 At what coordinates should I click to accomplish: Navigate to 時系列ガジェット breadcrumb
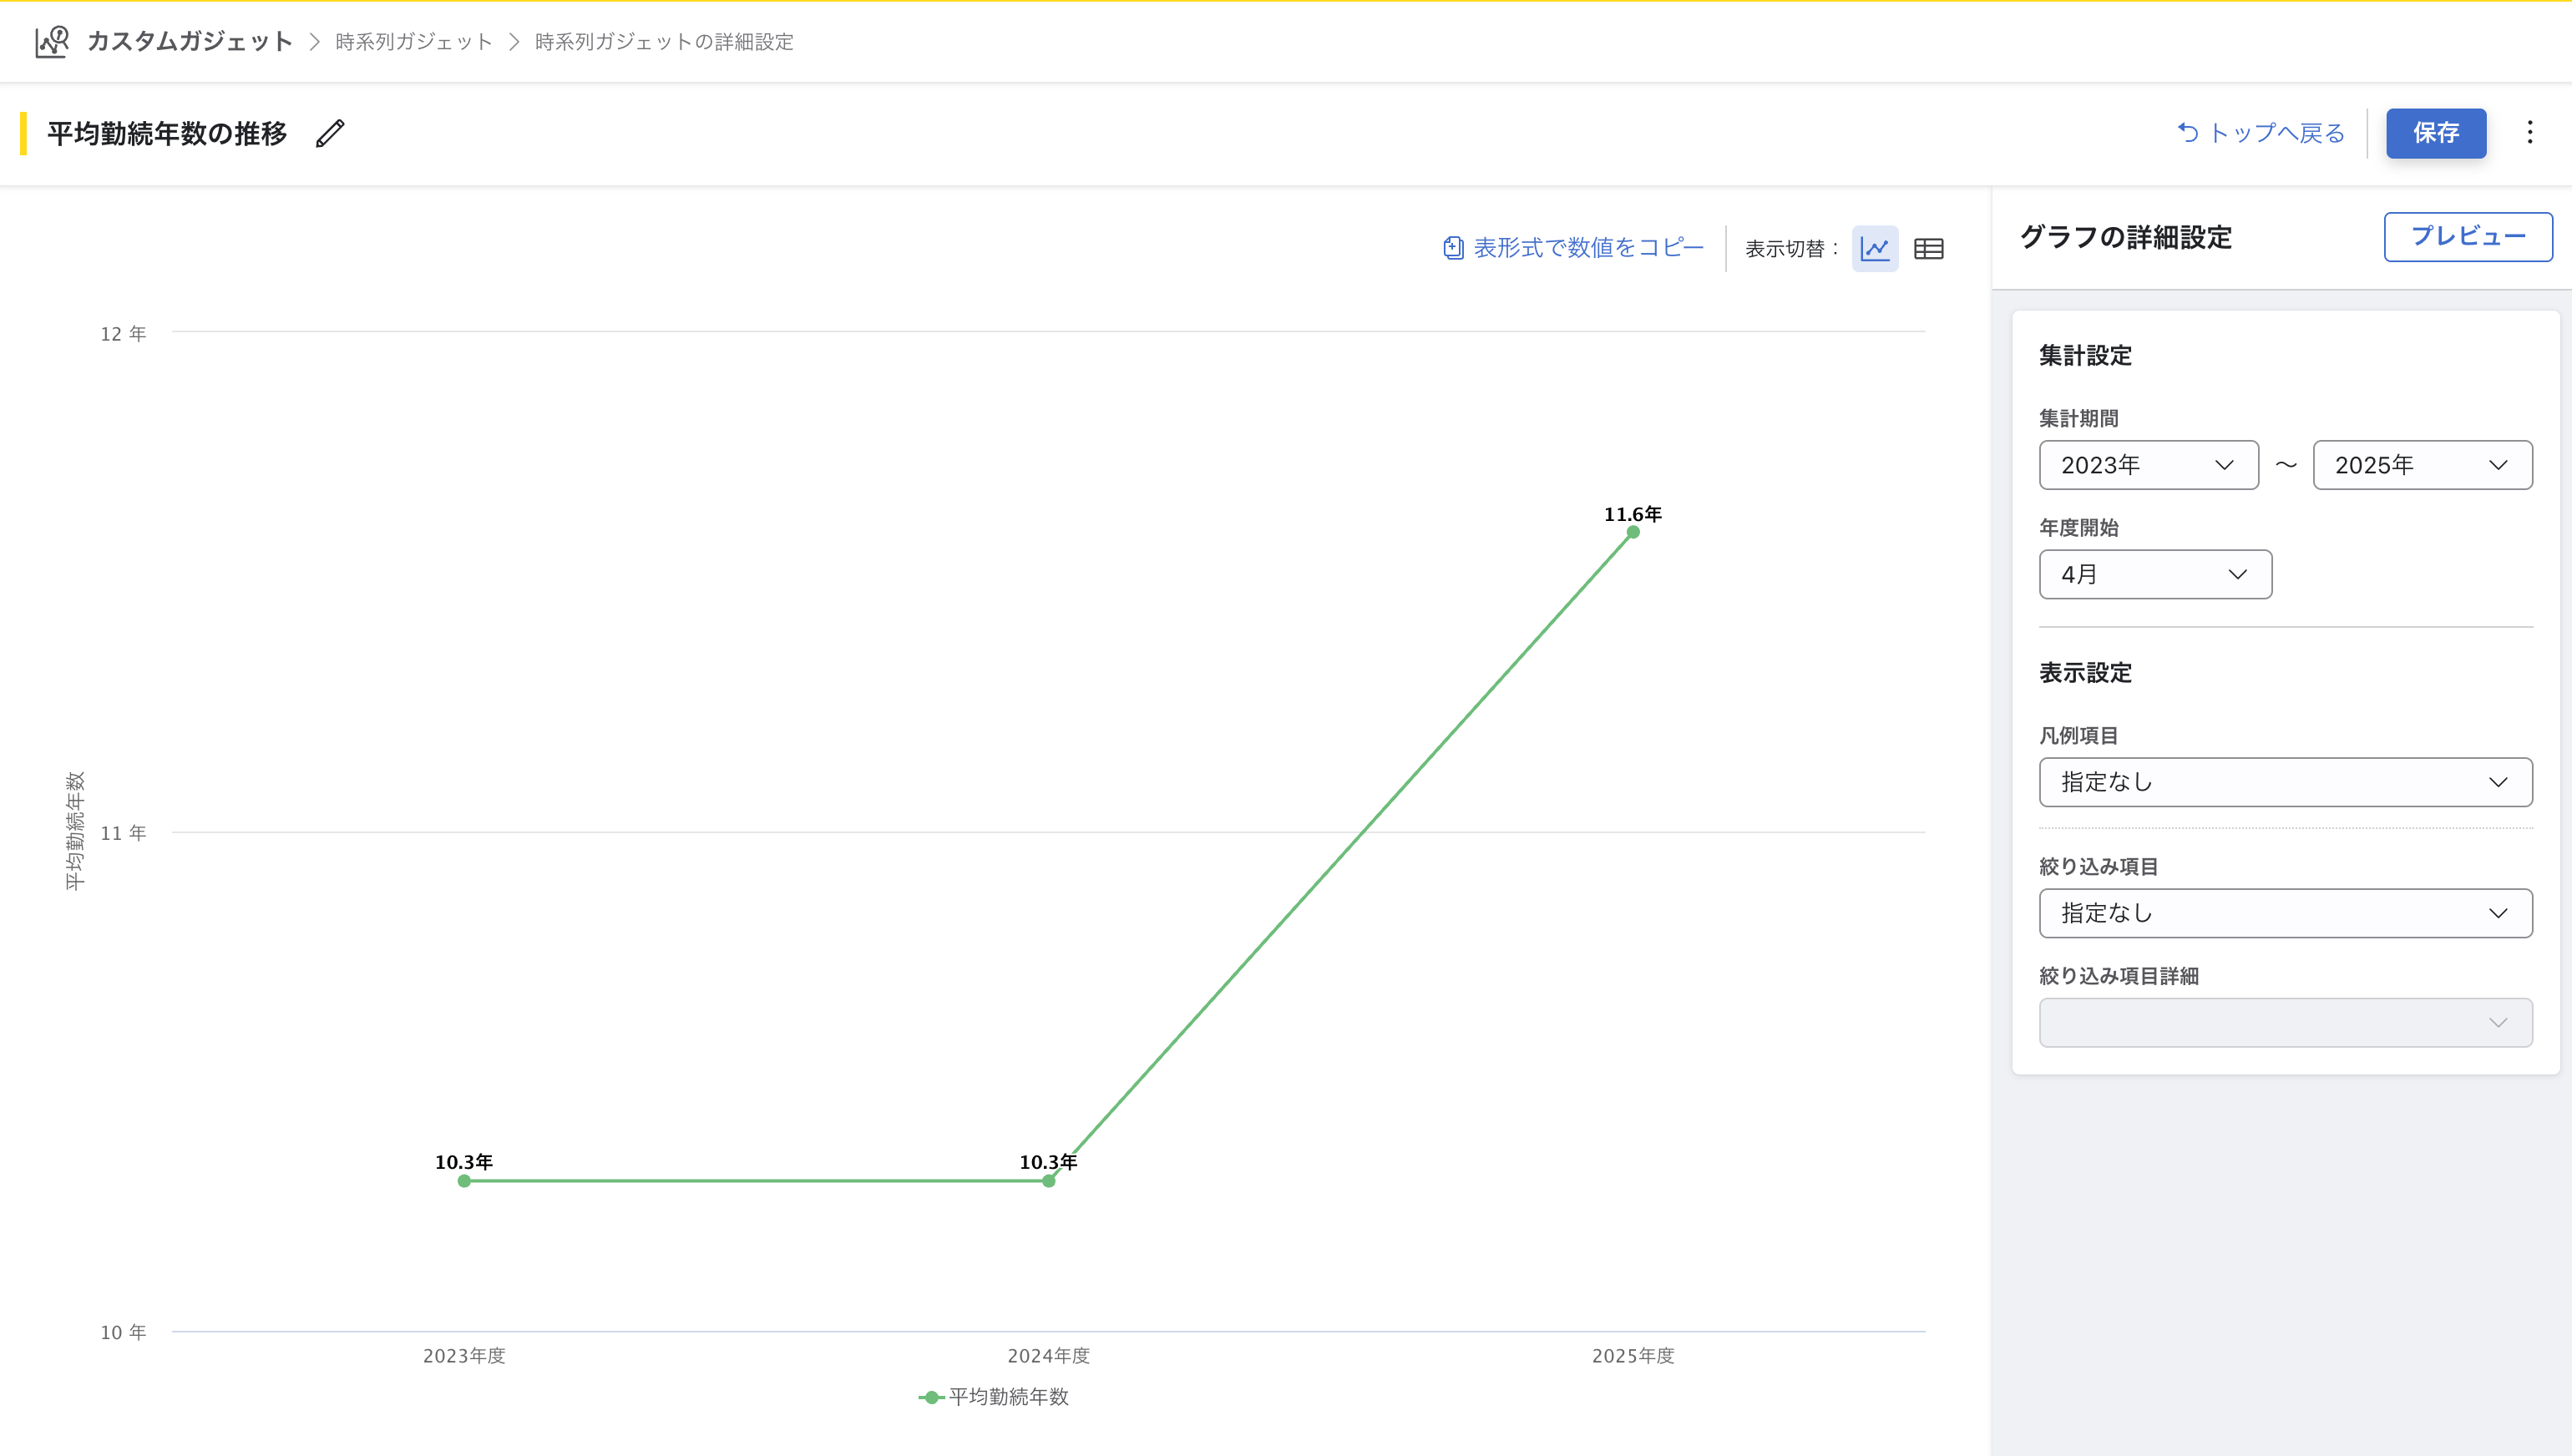click(414, 42)
